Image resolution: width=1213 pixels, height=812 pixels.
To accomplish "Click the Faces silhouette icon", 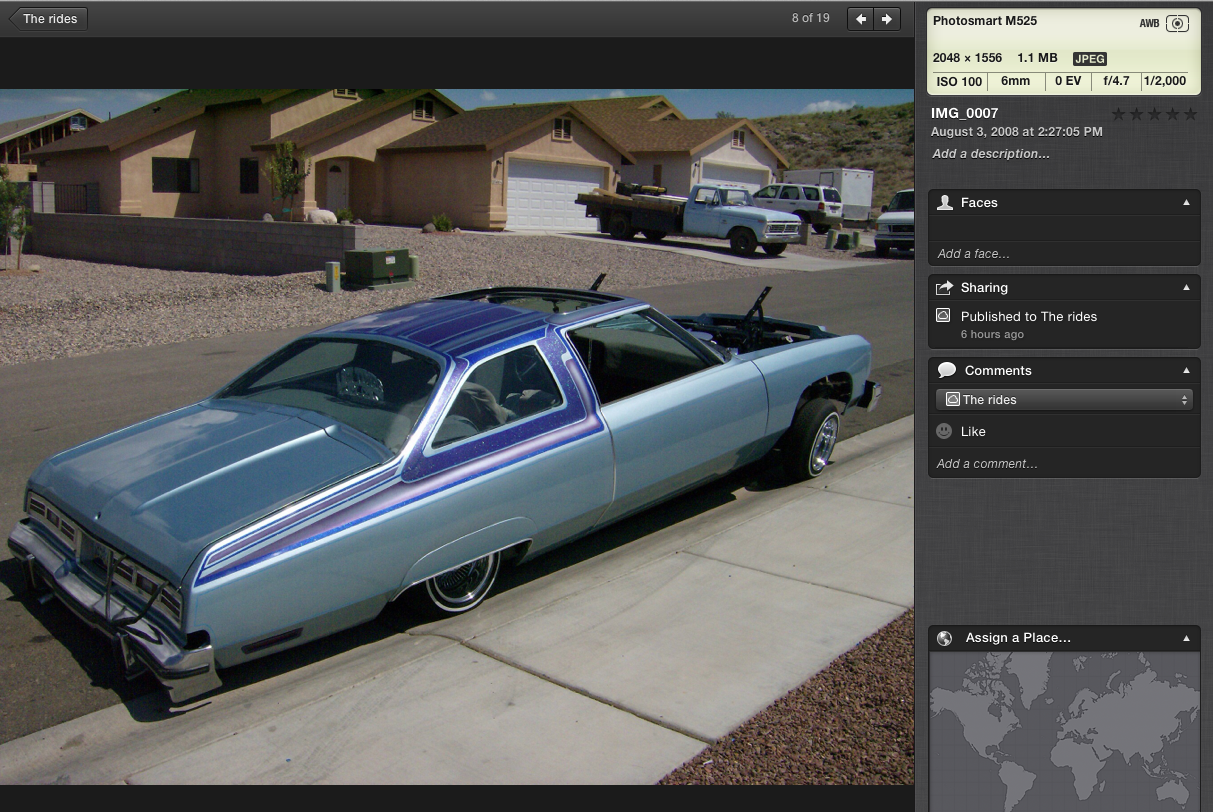I will coord(945,202).
